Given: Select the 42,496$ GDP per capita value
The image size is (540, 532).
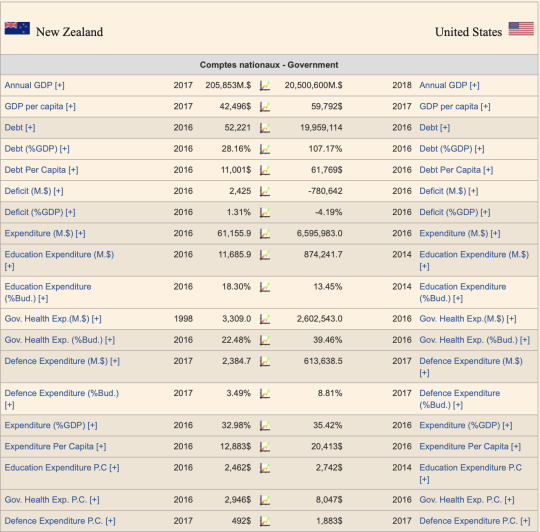Looking at the screenshot, I should pyautogui.click(x=235, y=106).
